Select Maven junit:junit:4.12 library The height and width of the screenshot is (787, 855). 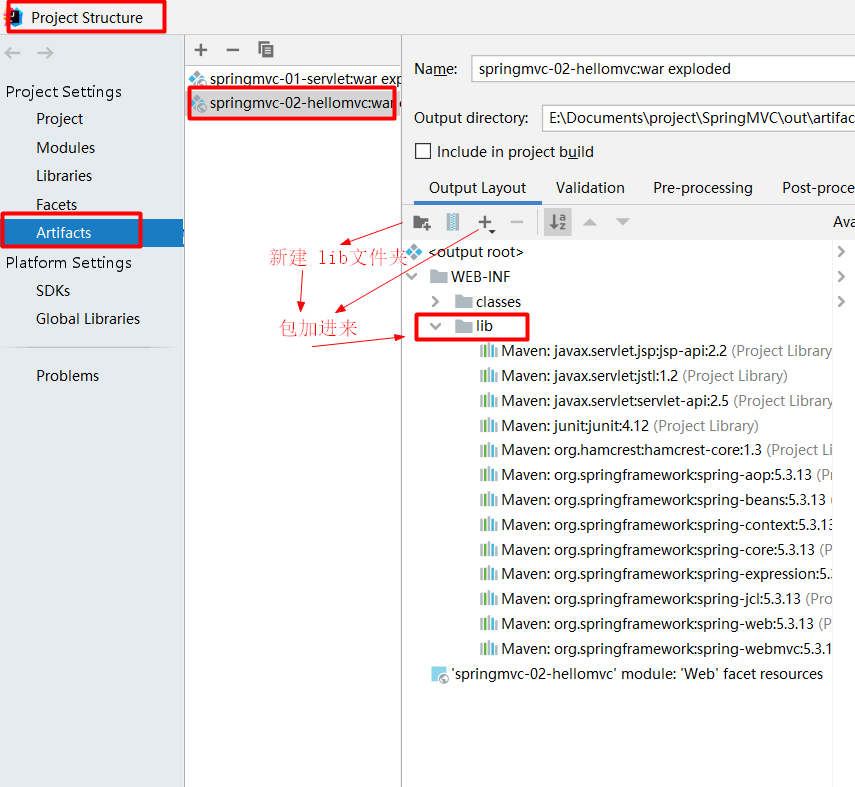(x=619, y=425)
